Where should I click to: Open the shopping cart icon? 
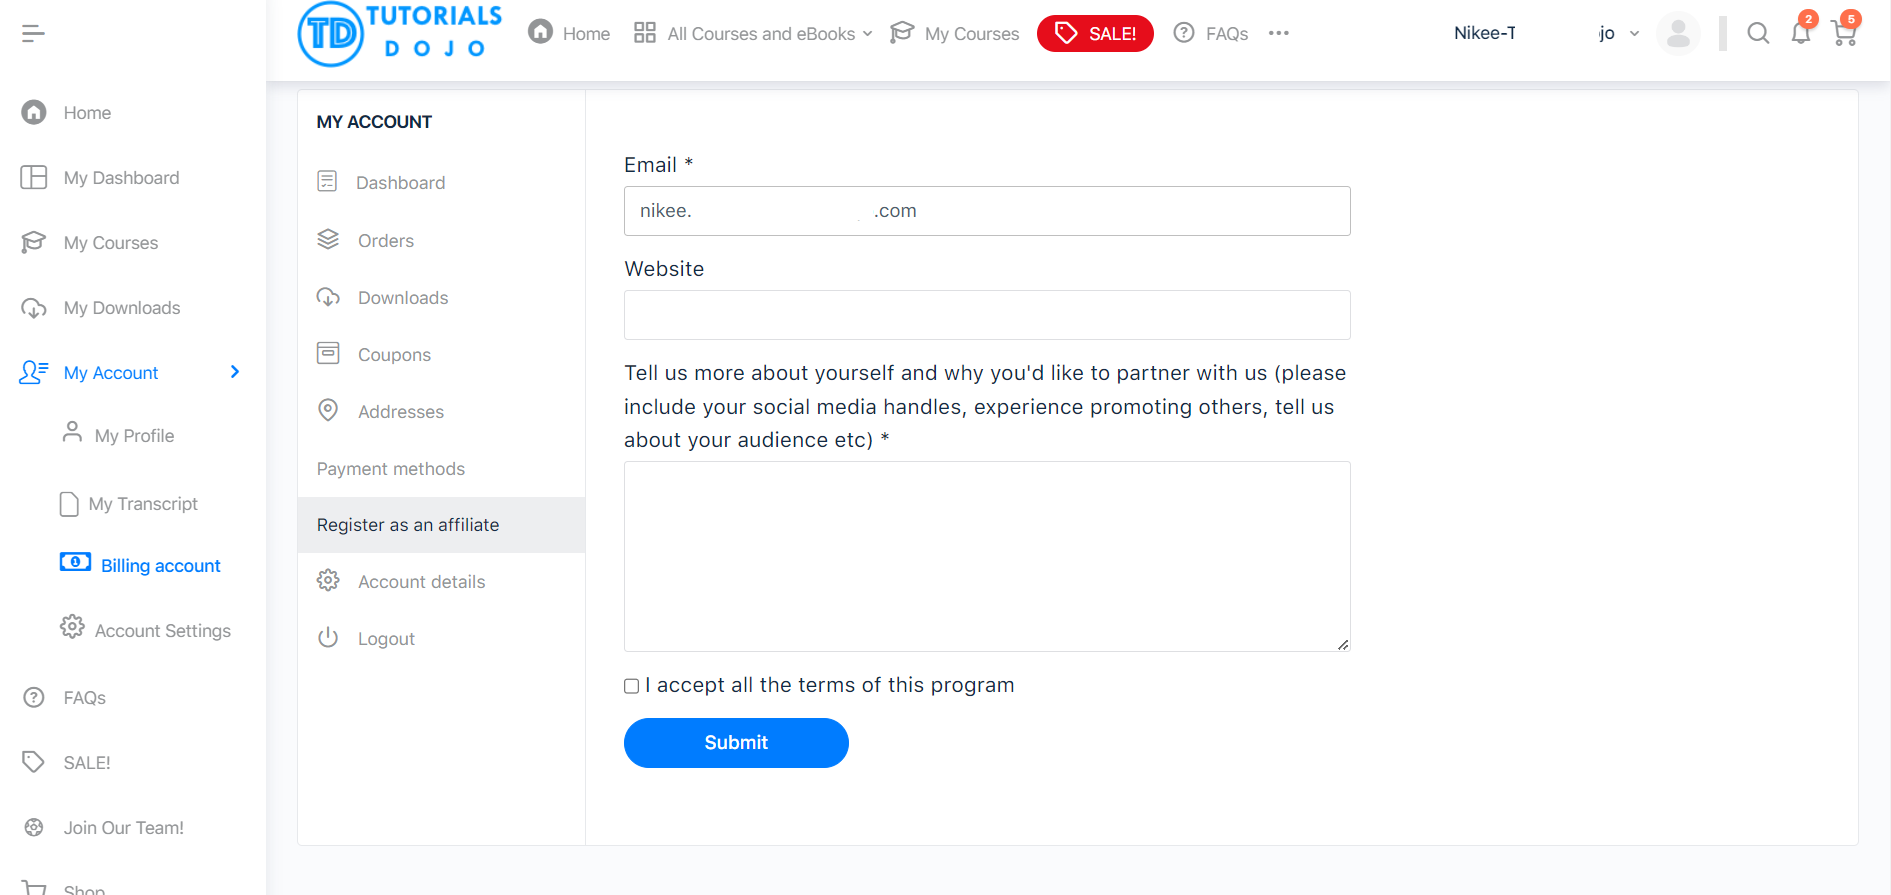[1844, 34]
